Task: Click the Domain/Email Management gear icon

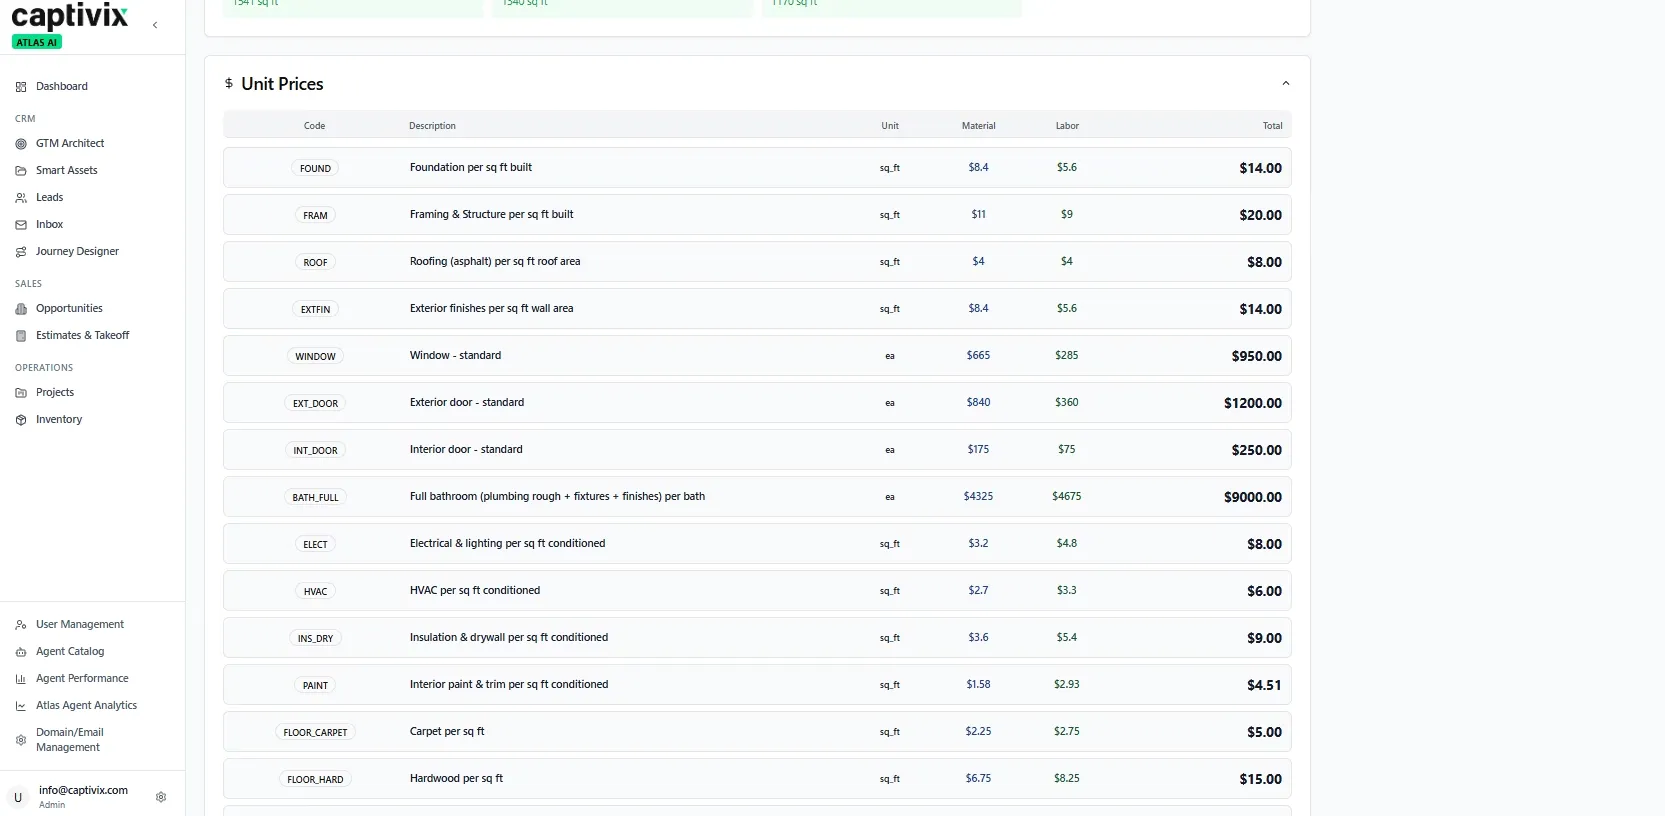Action: coord(21,740)
